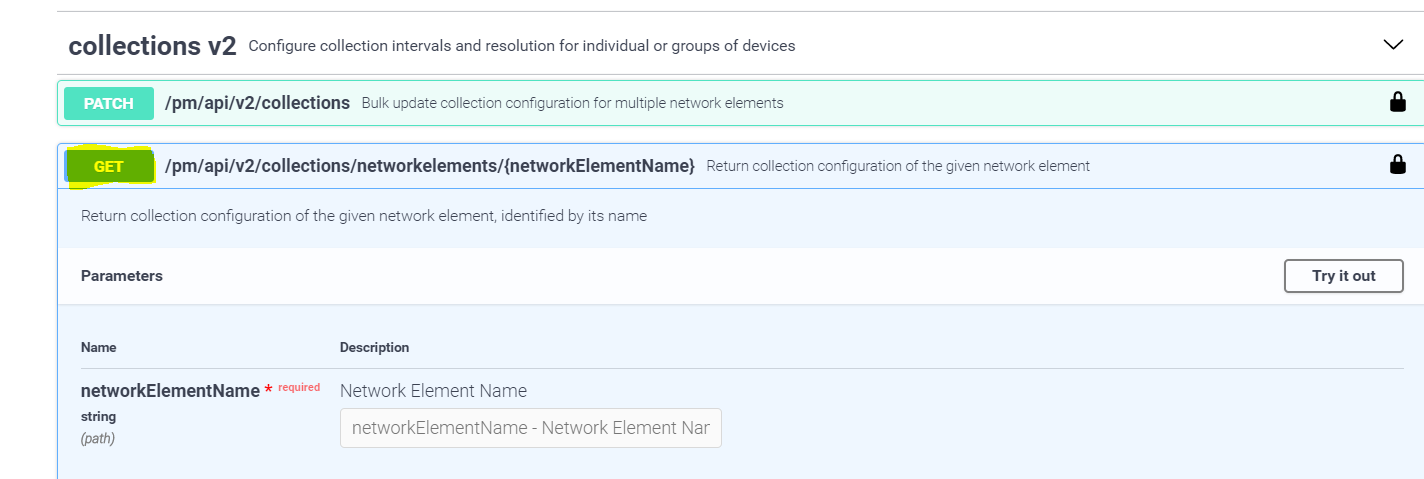The width and height of the screenshot is (1424, 479).
Task: Click the '(path)' location text
Action: coord(98,438)
